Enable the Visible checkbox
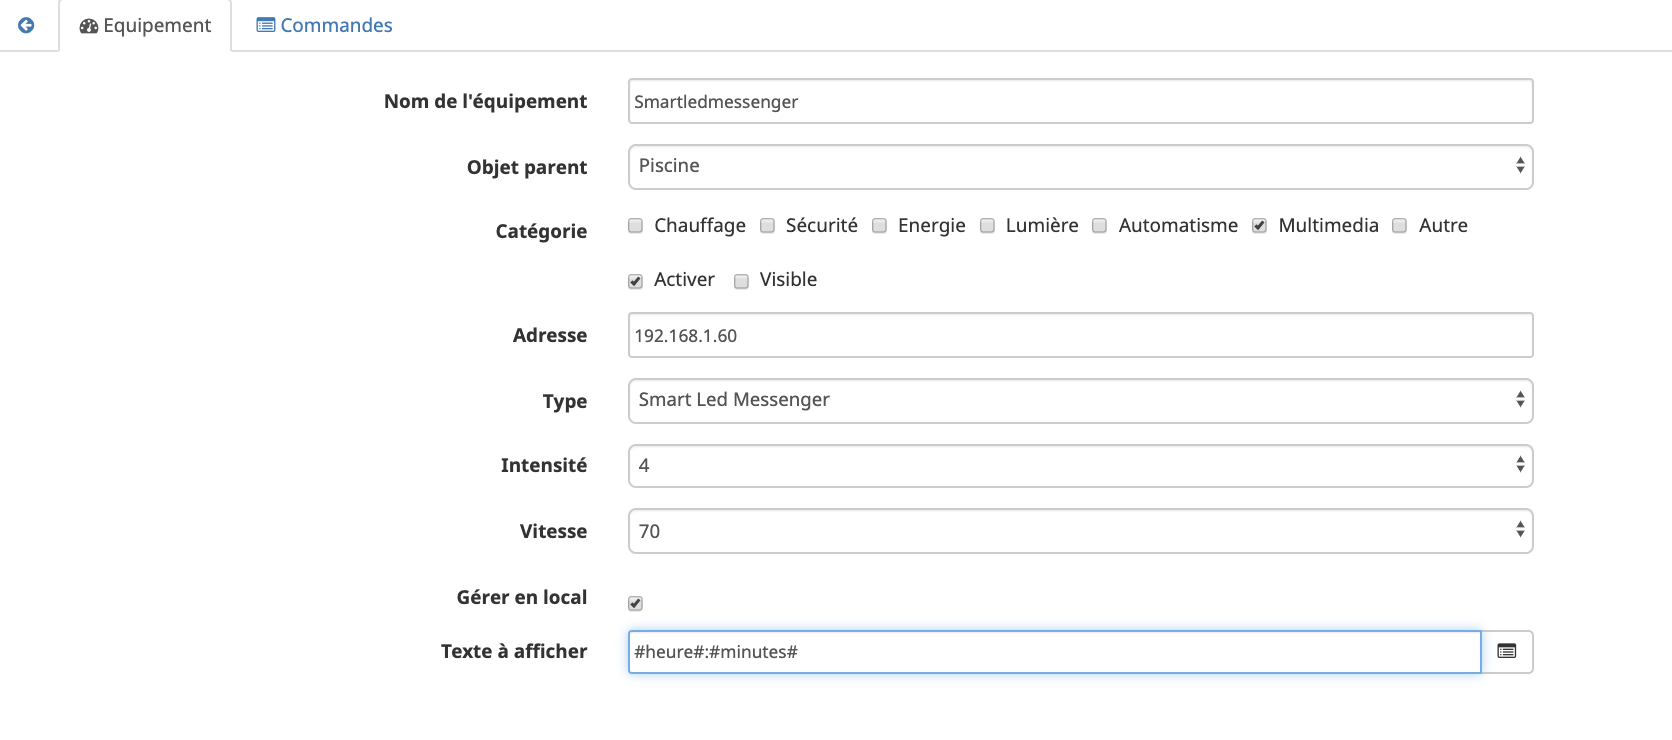Screen dimensions: 1672x740 (x=741, y=281)
